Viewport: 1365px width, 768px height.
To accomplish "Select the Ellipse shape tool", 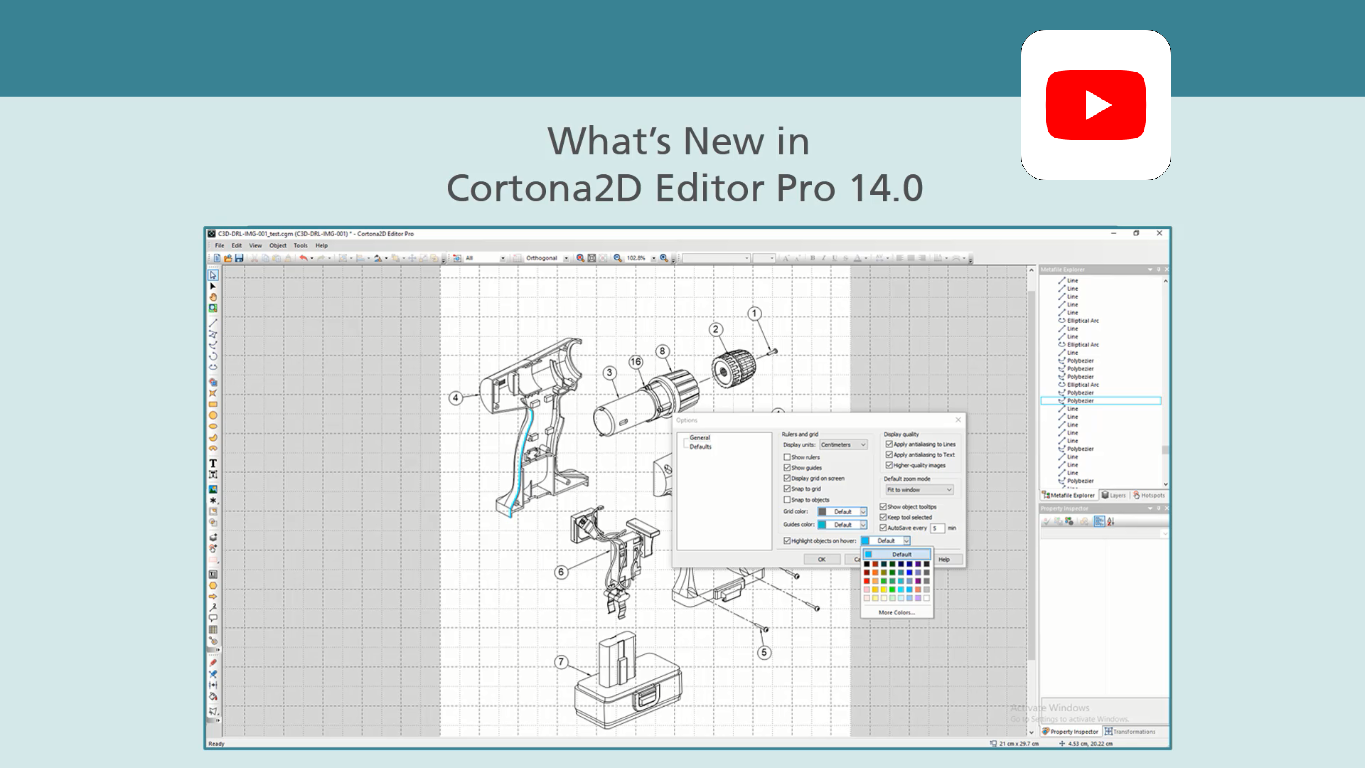I will coord(213,426).
